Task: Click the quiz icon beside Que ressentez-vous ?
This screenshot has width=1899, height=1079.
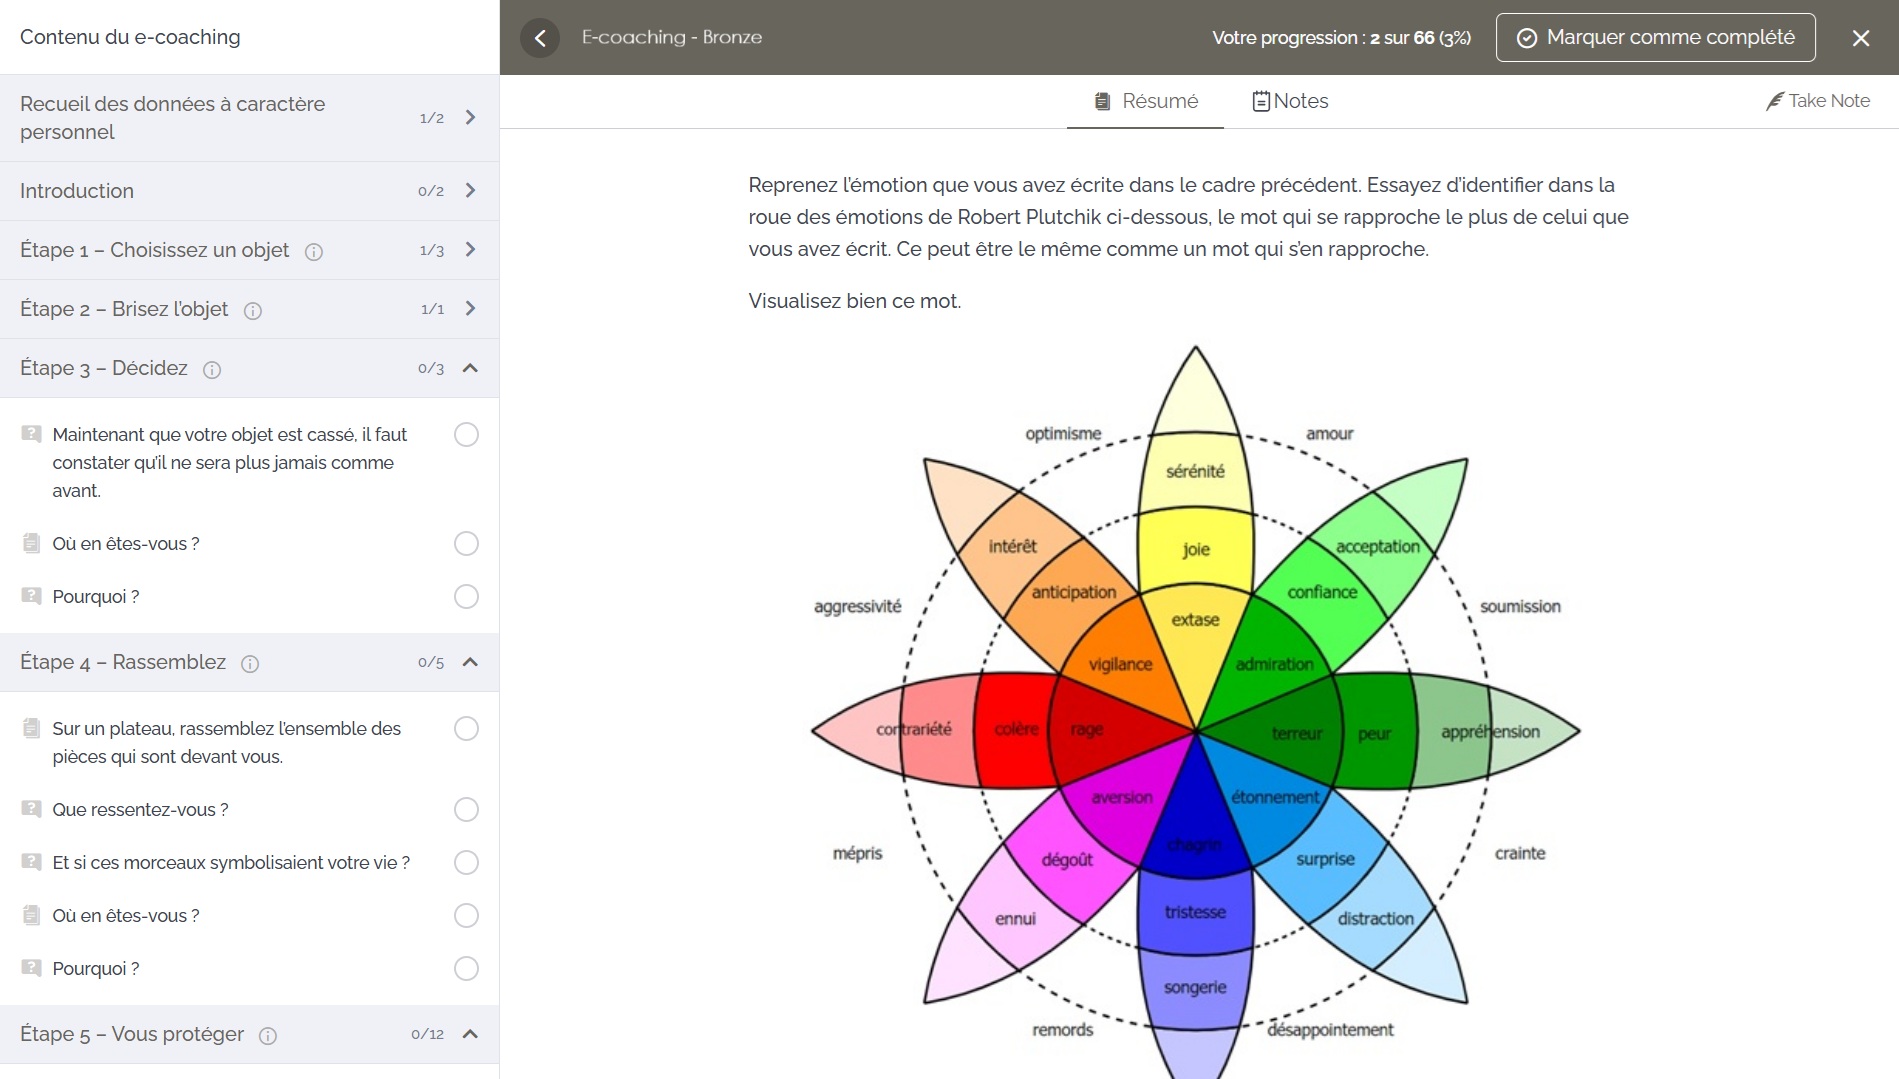Action: (x=32, y=809)
